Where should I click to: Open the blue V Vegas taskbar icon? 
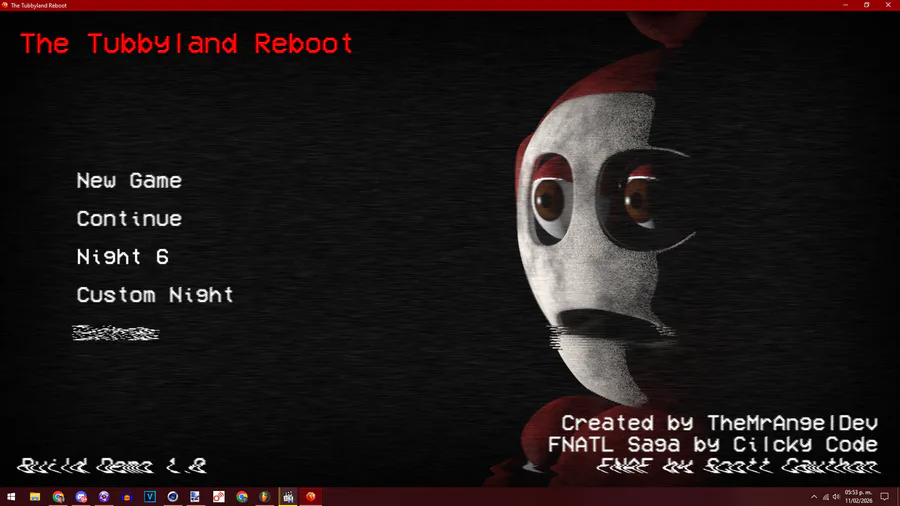(150, 497)
